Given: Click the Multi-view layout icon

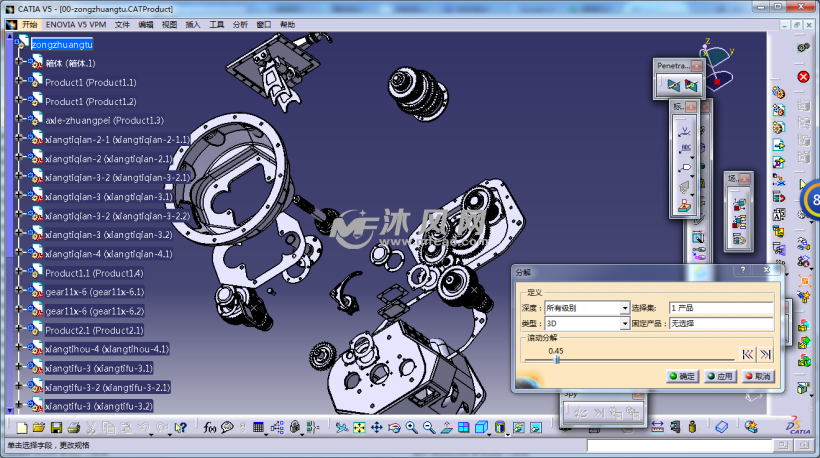Looking at the screenshot, I should [x=463, y=428].
